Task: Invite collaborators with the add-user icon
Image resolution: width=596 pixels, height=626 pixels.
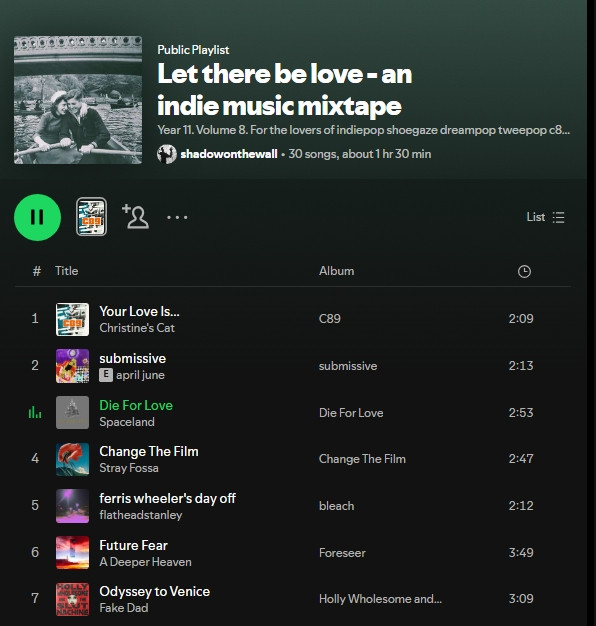Action: [x=136, y=216]
